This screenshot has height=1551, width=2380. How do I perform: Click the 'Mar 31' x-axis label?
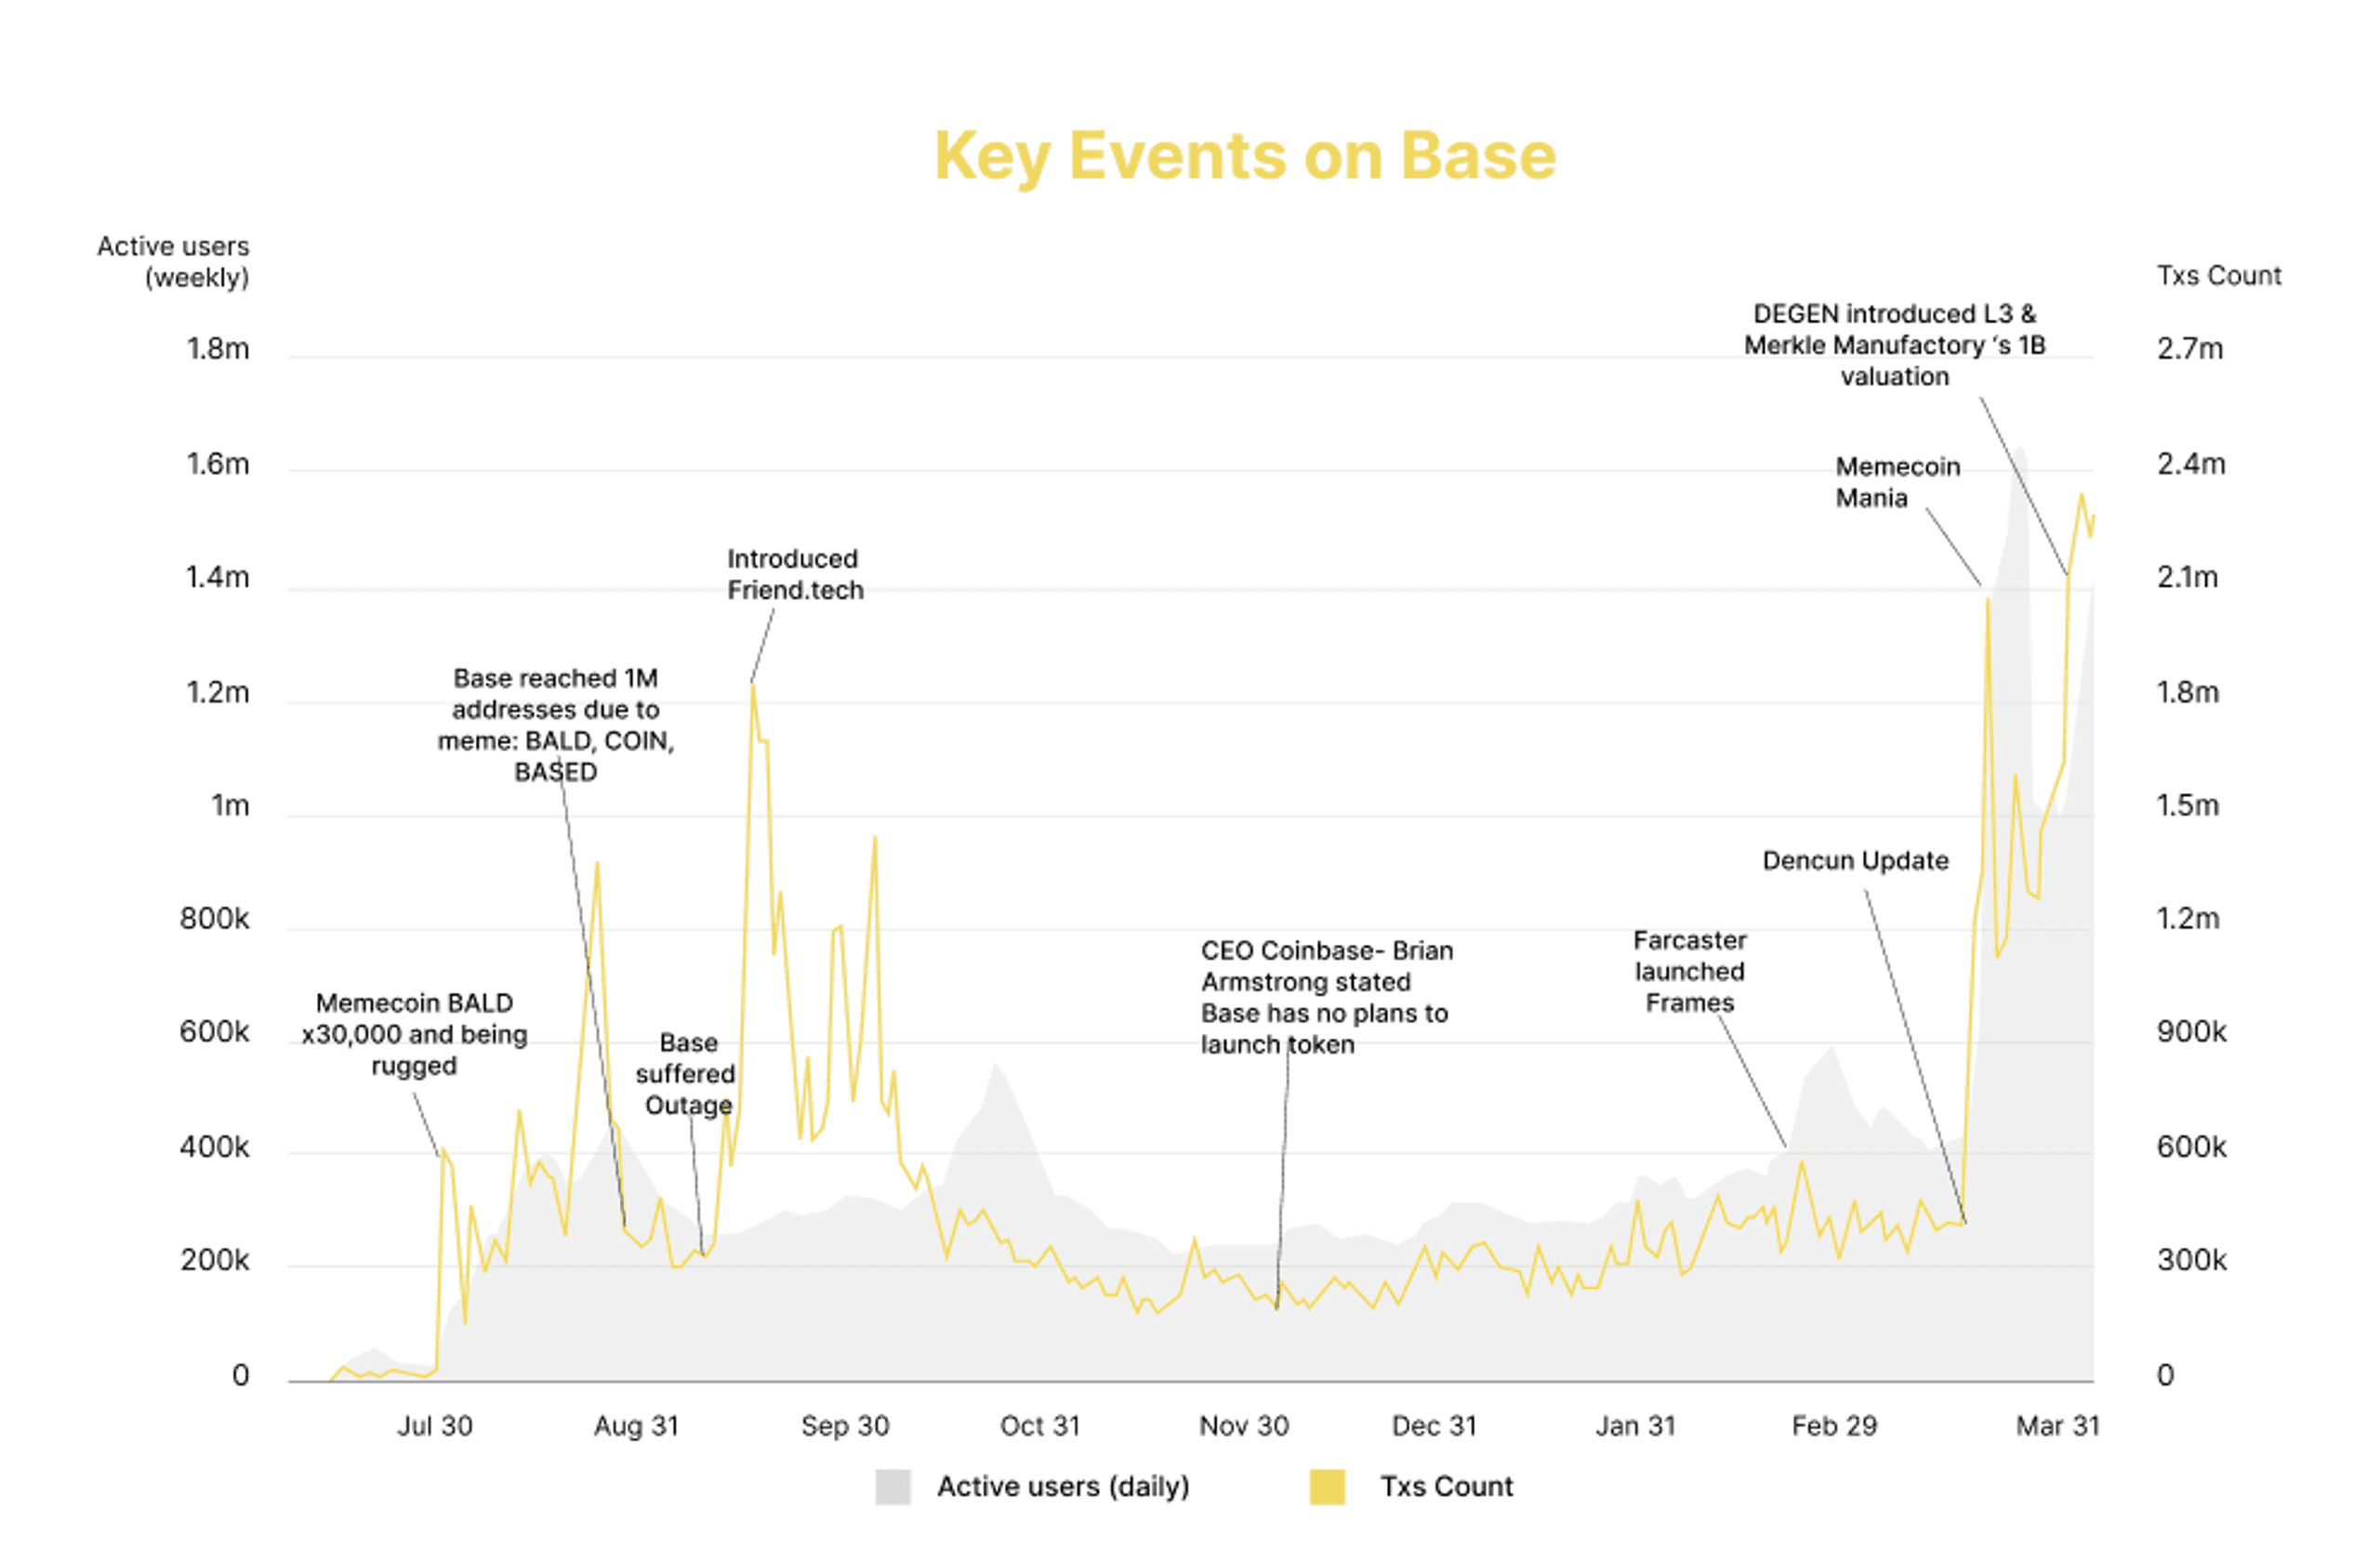[x=2057, y=1425]
